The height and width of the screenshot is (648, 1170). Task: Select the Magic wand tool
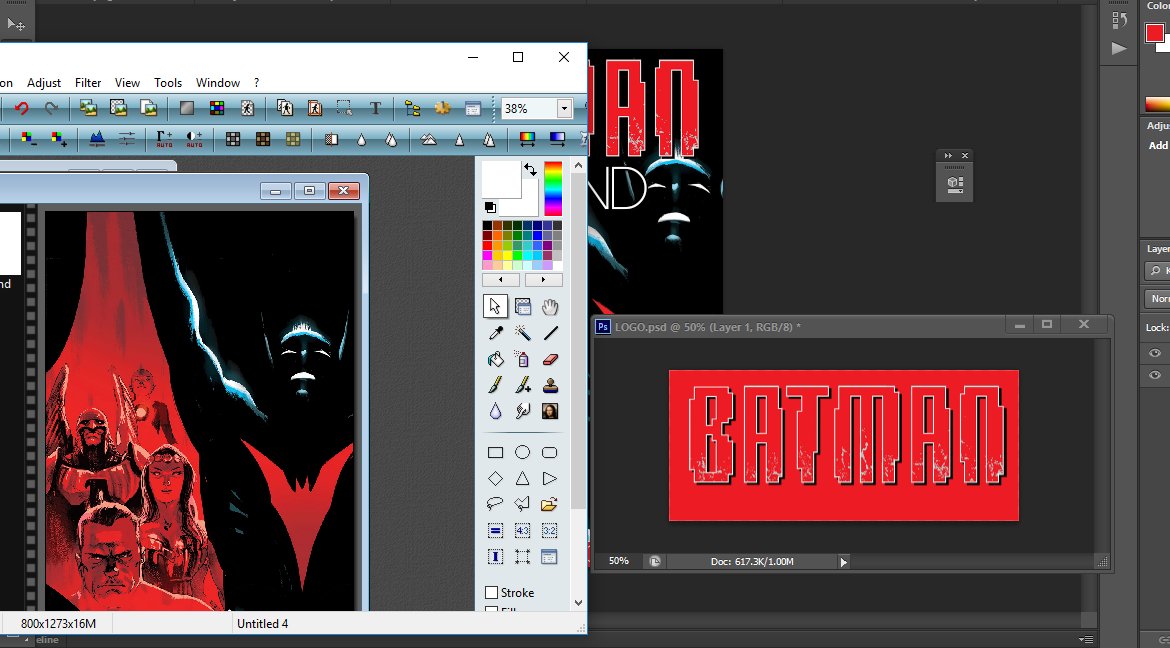pos(522,333)
